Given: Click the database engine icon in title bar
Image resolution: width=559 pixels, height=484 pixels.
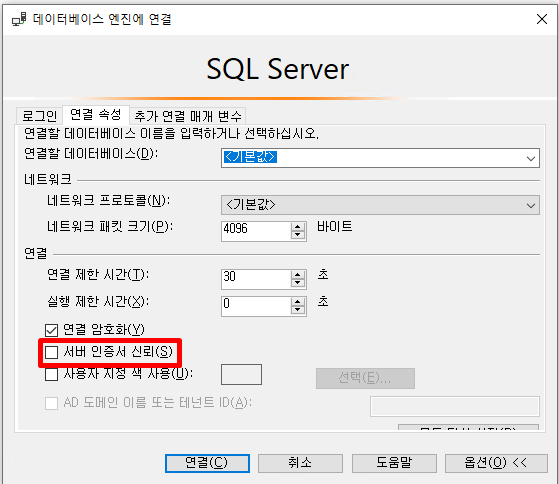Looking at the screenshot, I should click(19, 19).
